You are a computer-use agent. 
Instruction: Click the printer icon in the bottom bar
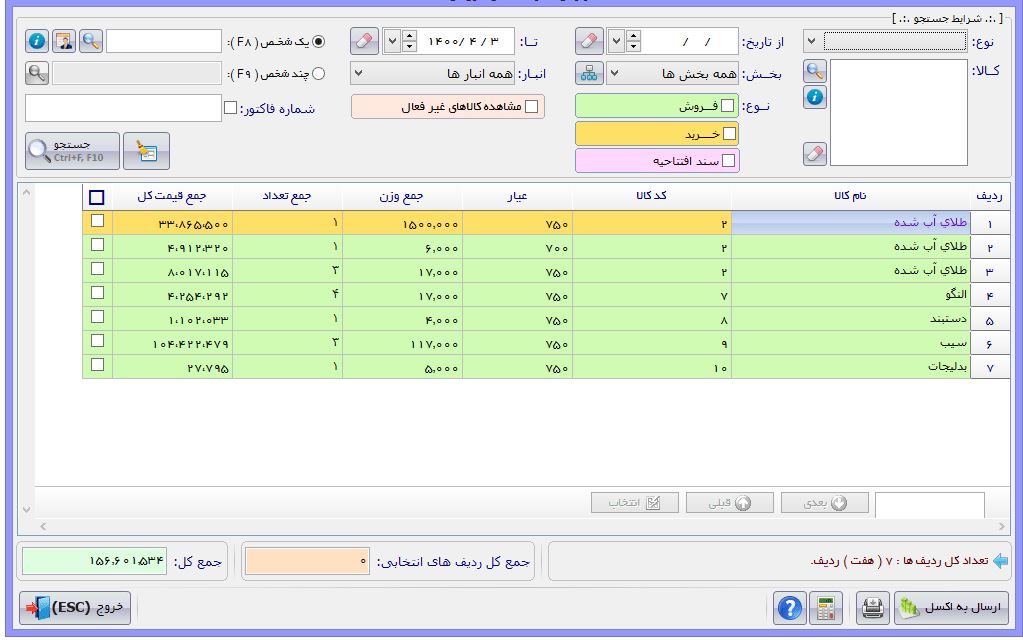pos(871,608)
